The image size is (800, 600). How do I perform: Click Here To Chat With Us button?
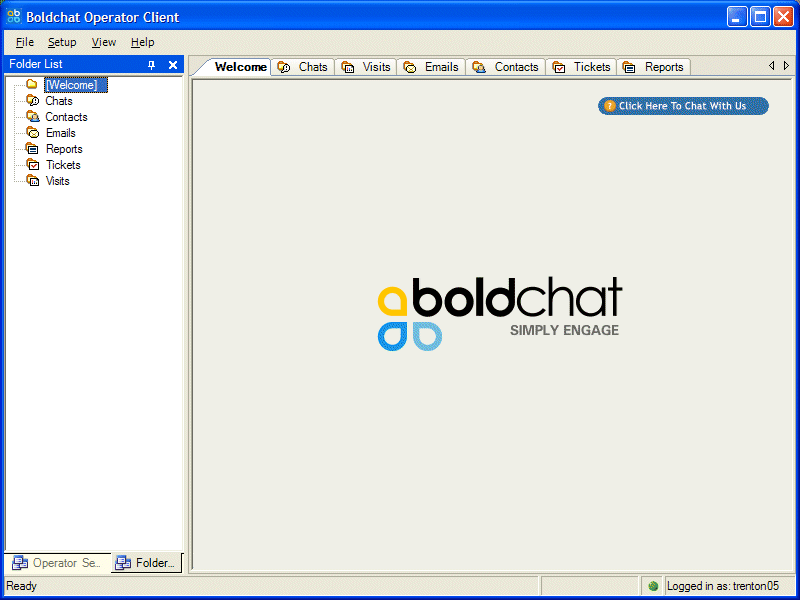tap(683, 106)
